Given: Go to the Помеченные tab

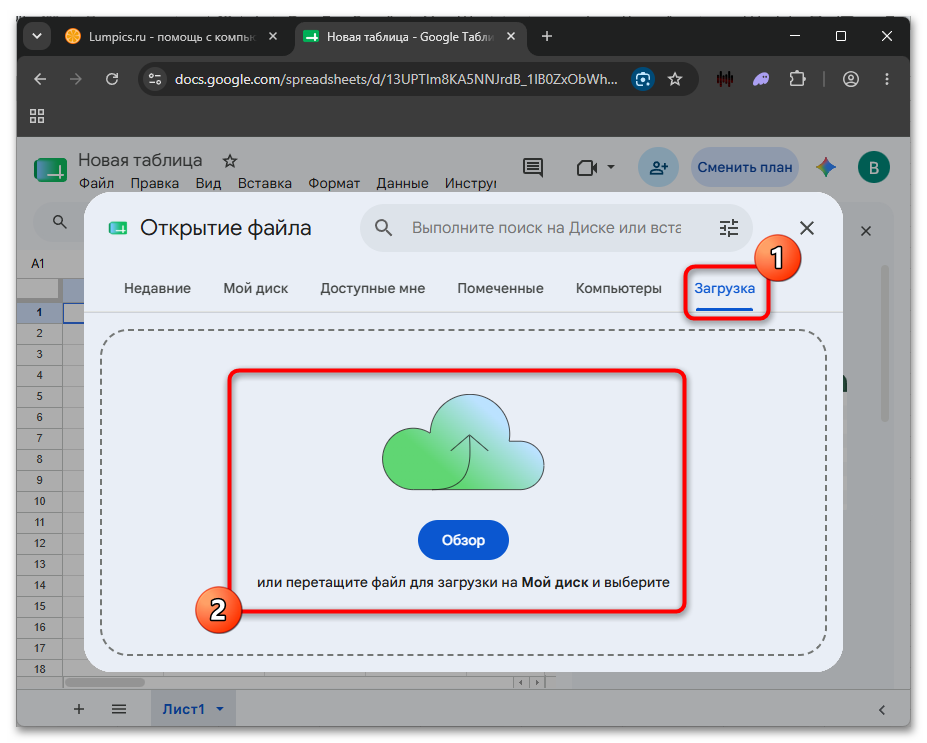Looking at the screenshot, I should tap(500, 288).
